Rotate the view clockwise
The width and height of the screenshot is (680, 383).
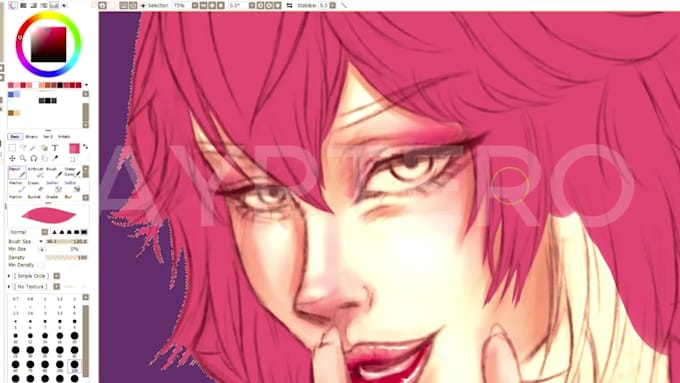click(269, 5)
